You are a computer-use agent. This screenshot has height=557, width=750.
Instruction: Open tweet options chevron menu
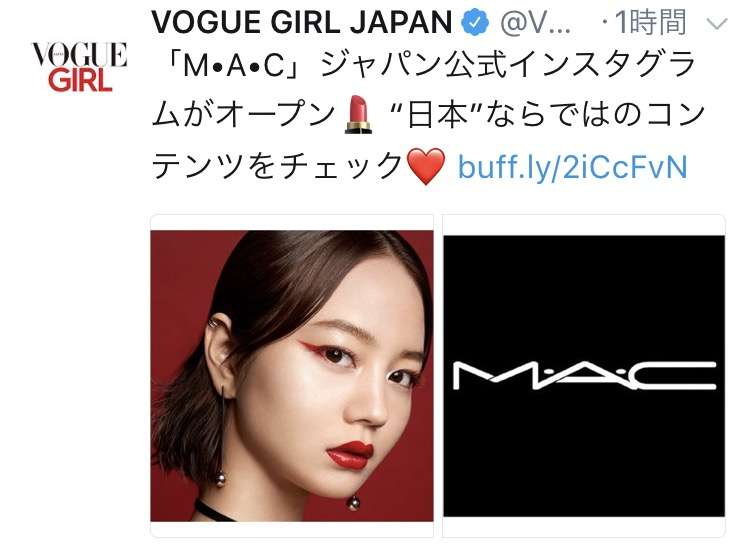point(717,23)
